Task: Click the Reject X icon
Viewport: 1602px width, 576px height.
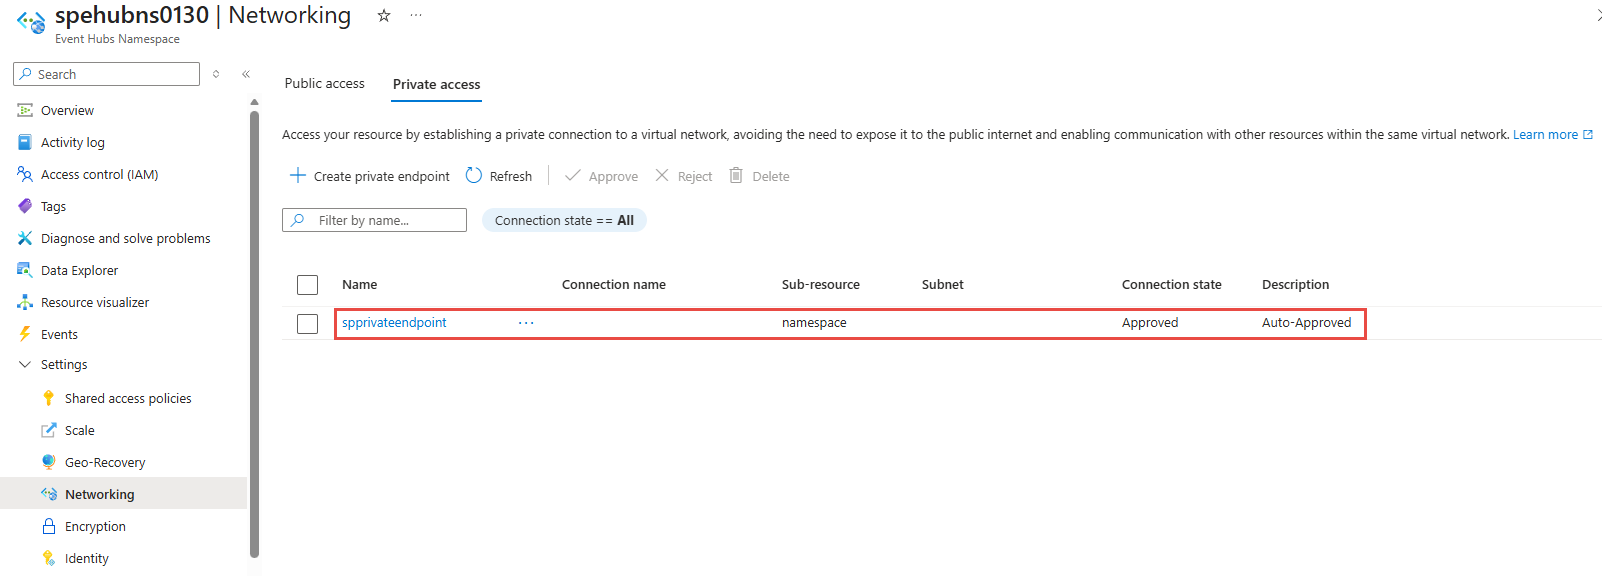Action: (662, 175)
